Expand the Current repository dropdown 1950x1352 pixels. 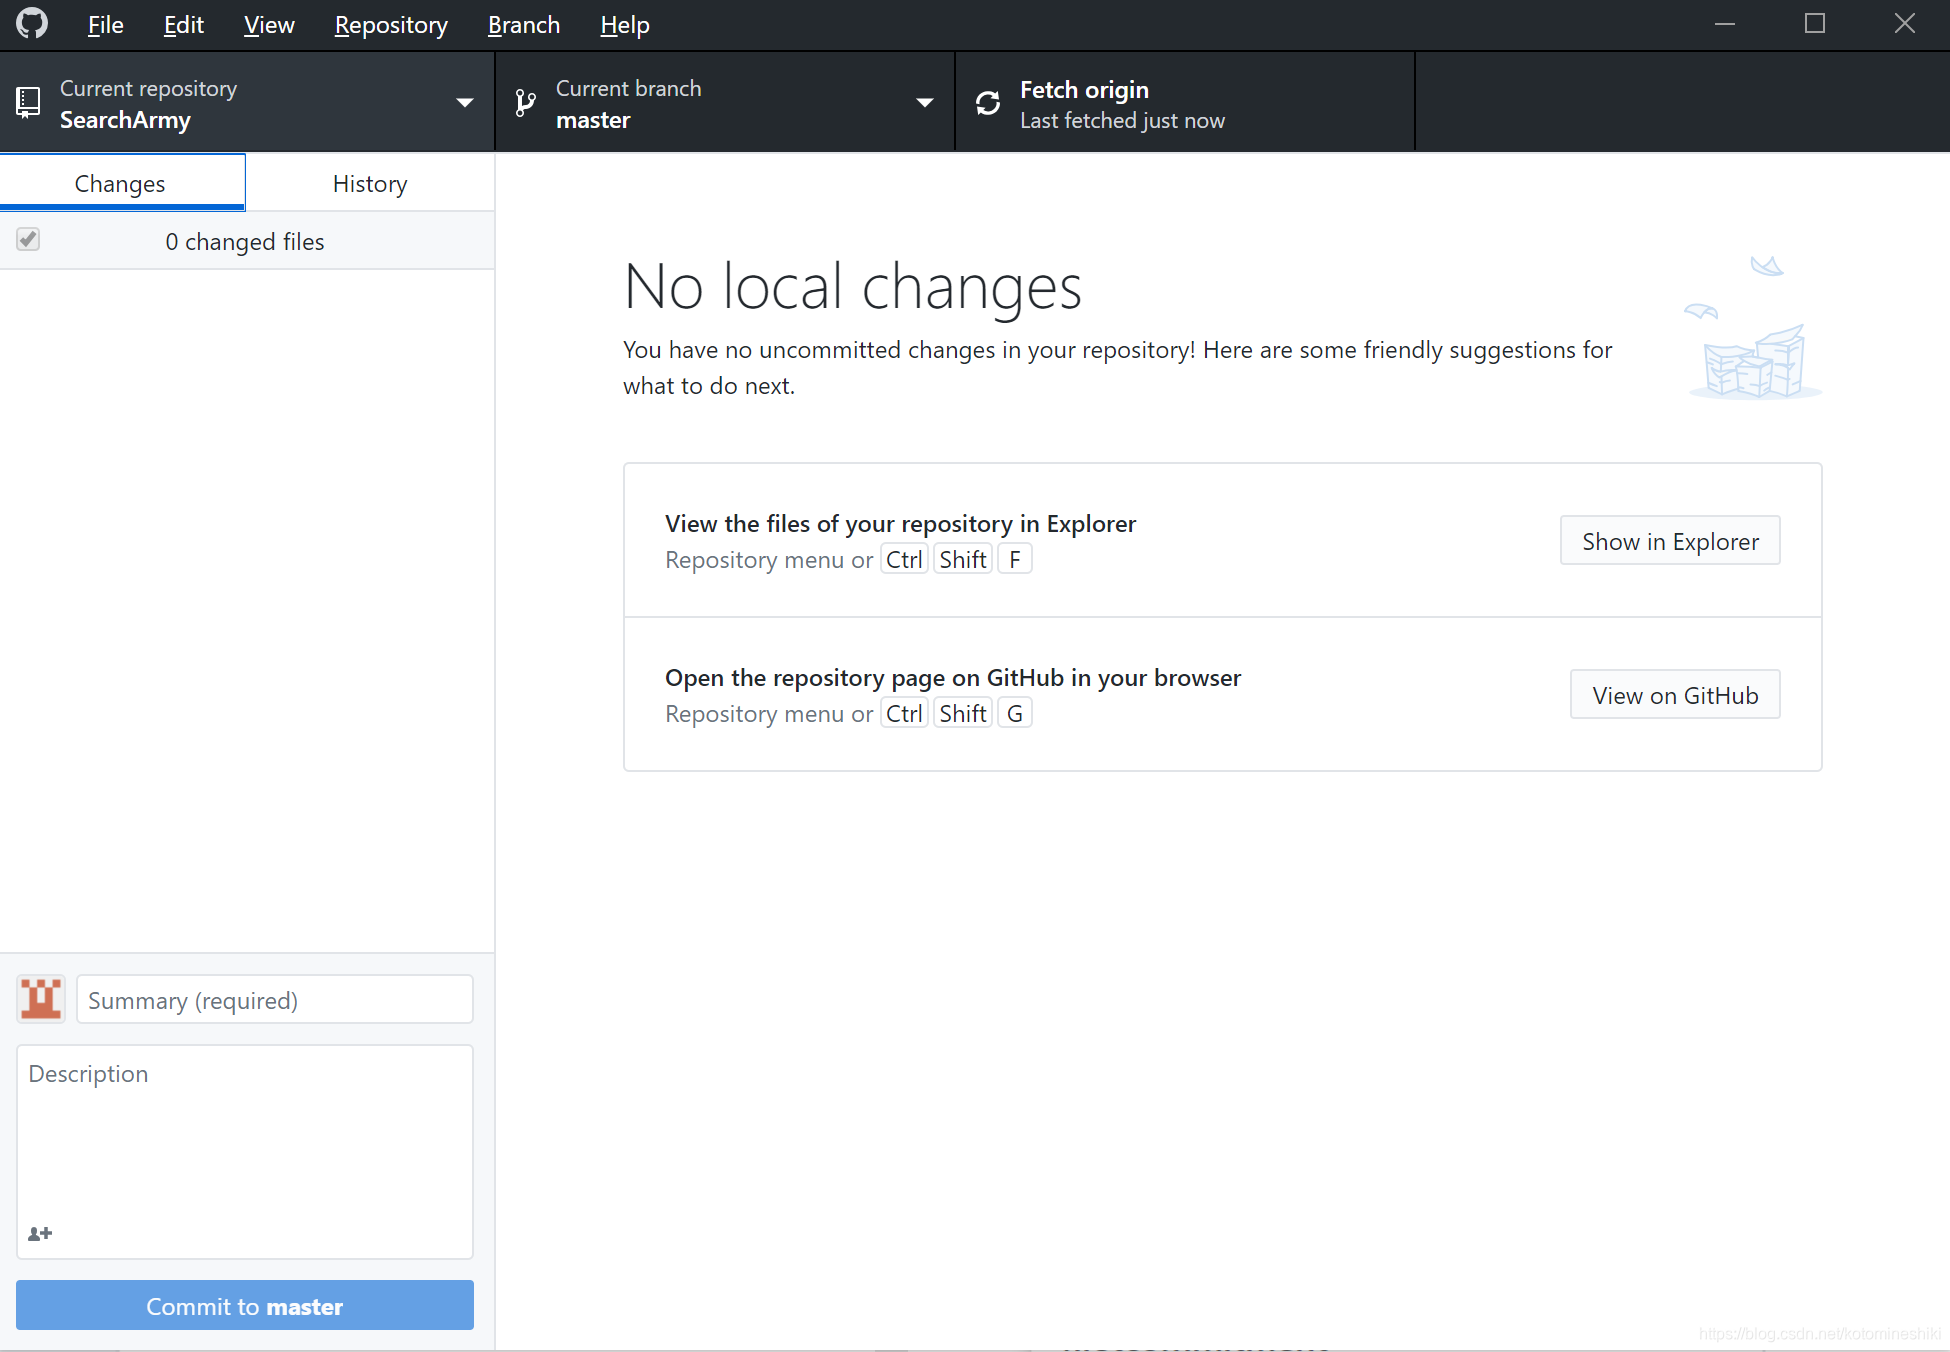tap(464, 104)
